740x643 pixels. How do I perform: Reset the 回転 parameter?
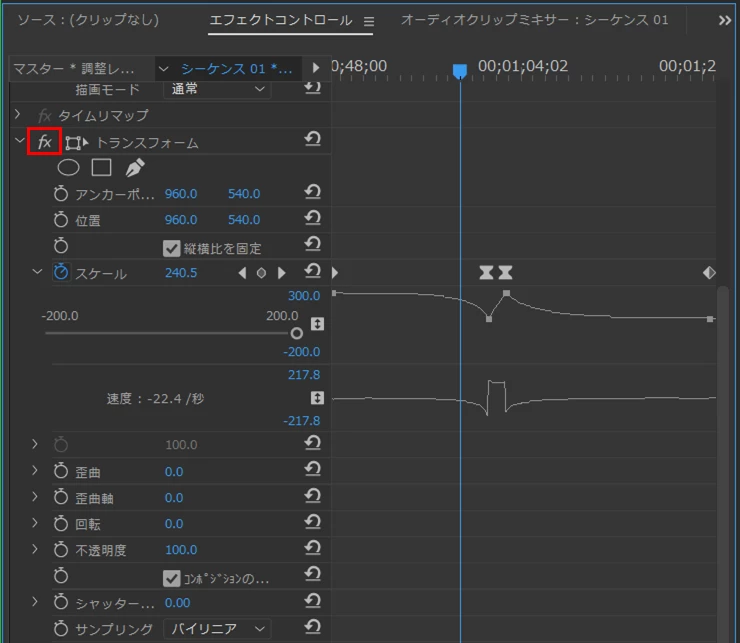312,522
